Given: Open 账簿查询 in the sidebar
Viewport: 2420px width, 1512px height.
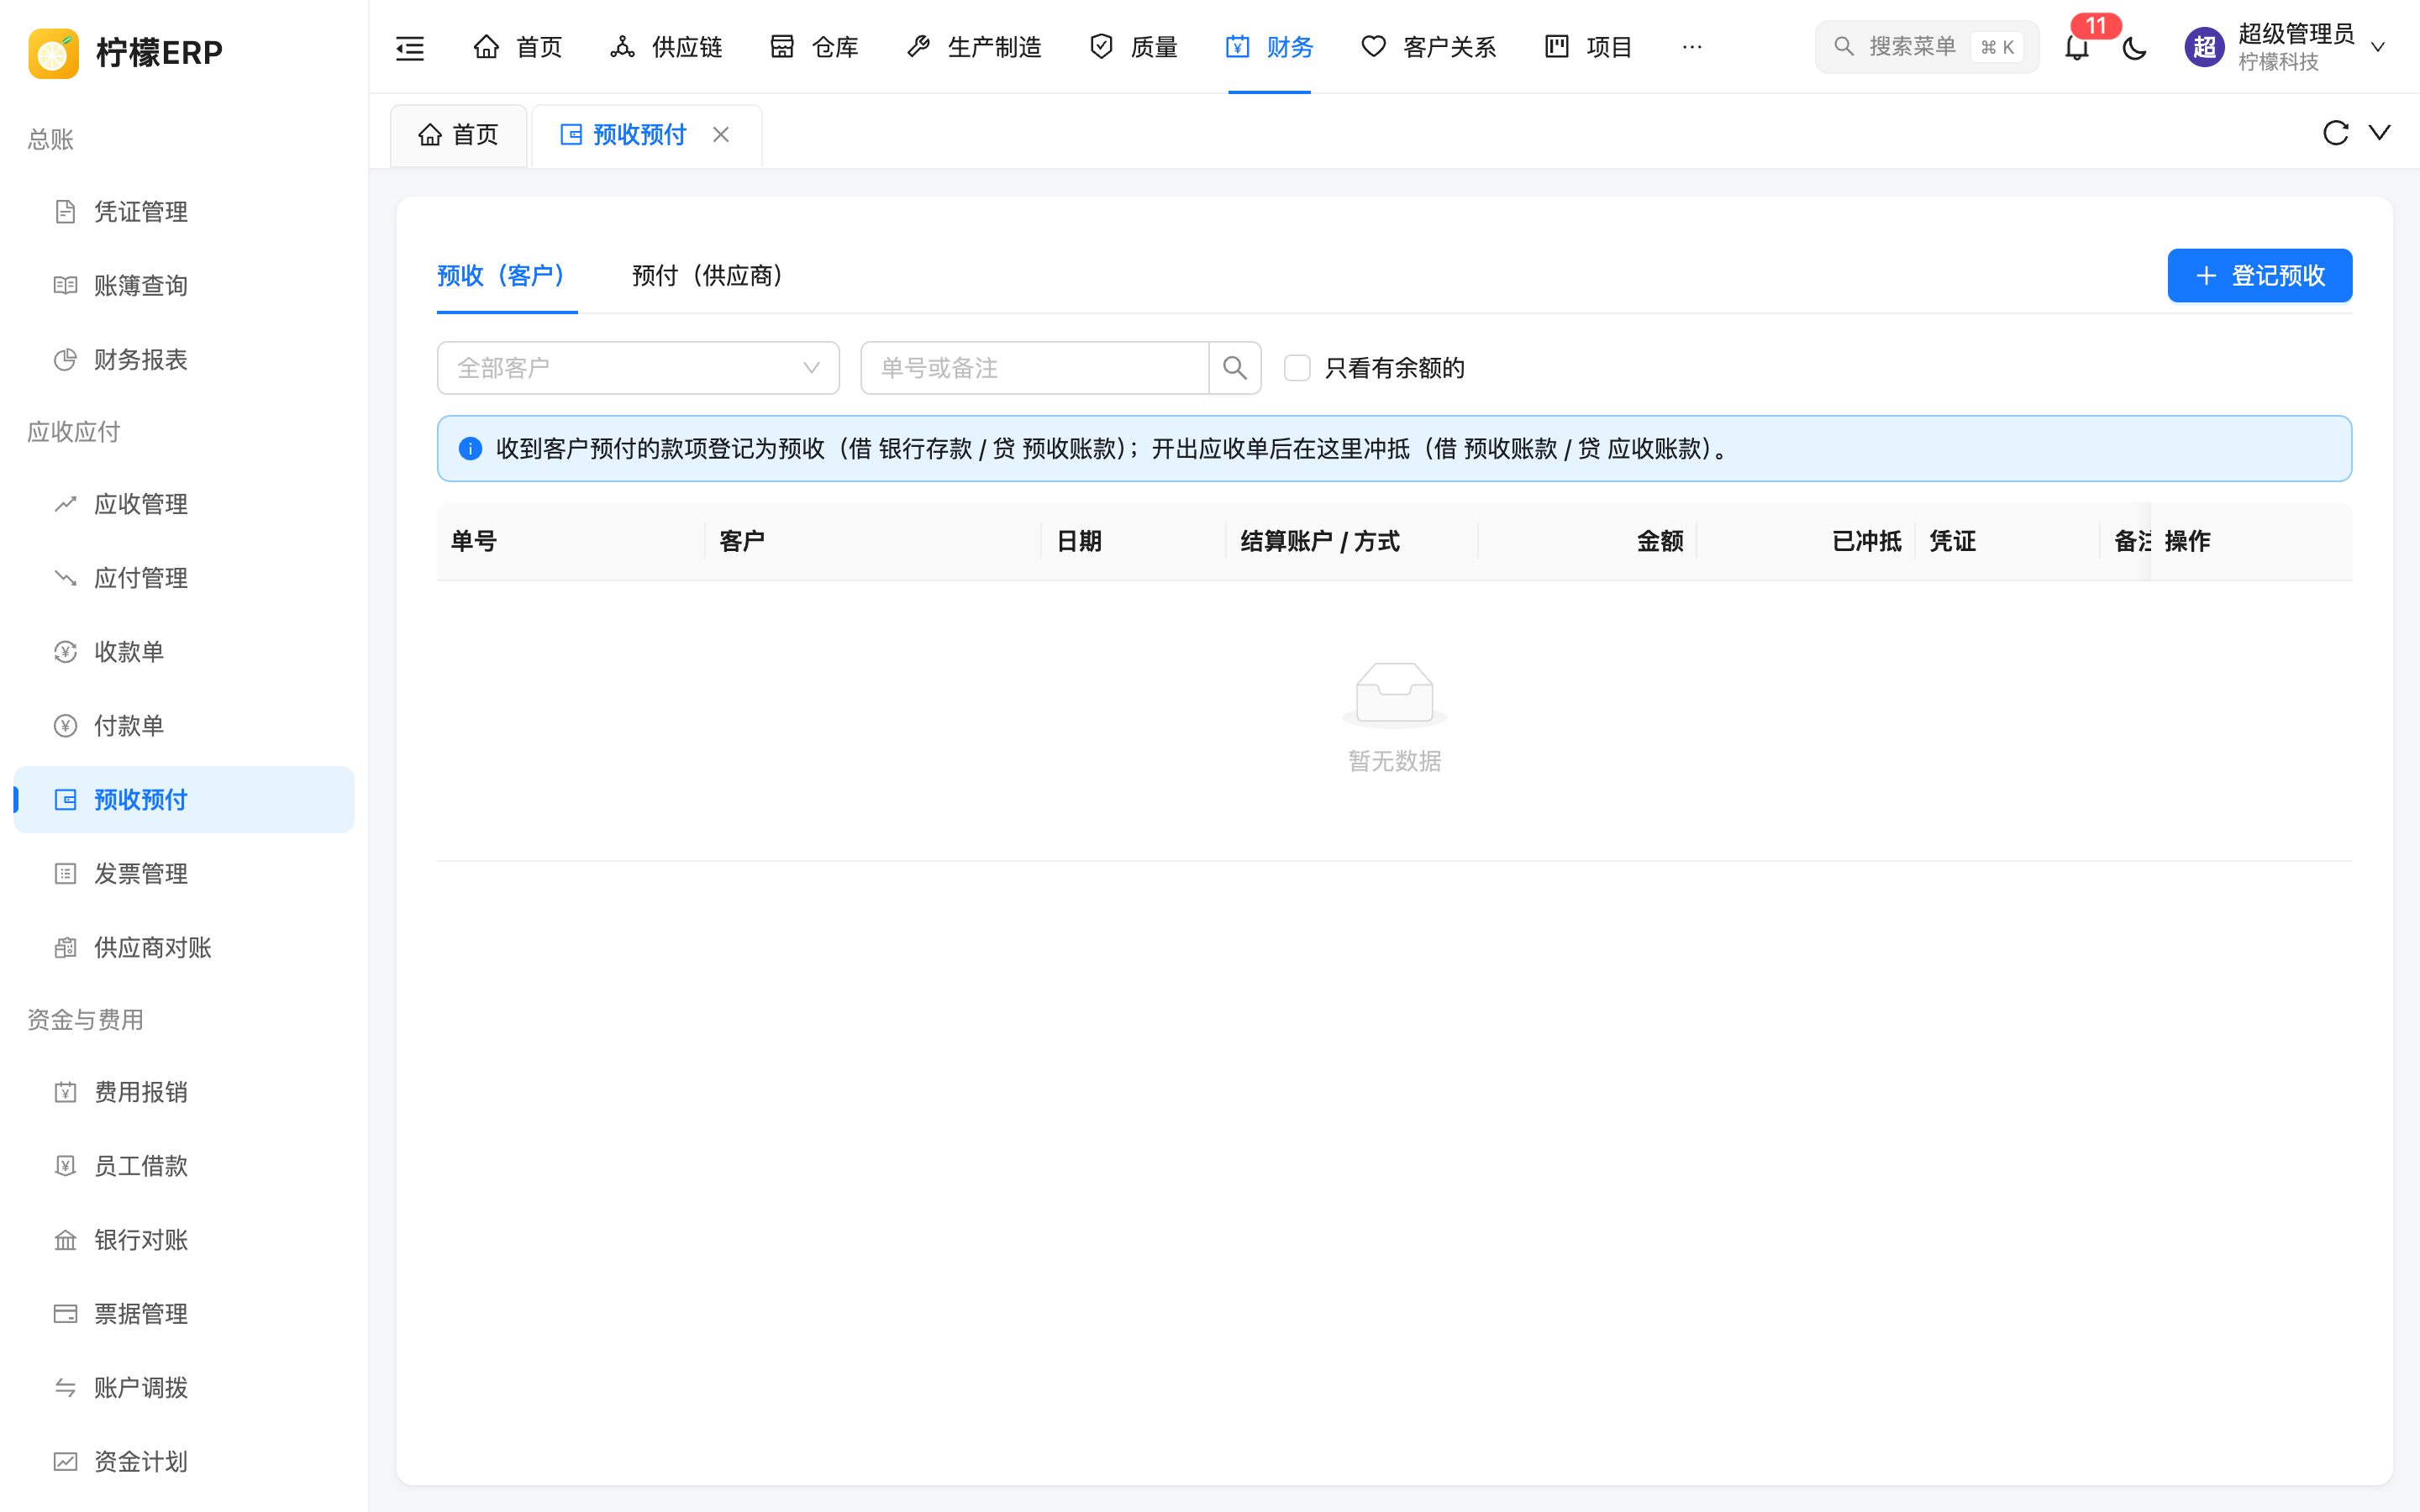Looking at the screenshot, I should [184, 286].
